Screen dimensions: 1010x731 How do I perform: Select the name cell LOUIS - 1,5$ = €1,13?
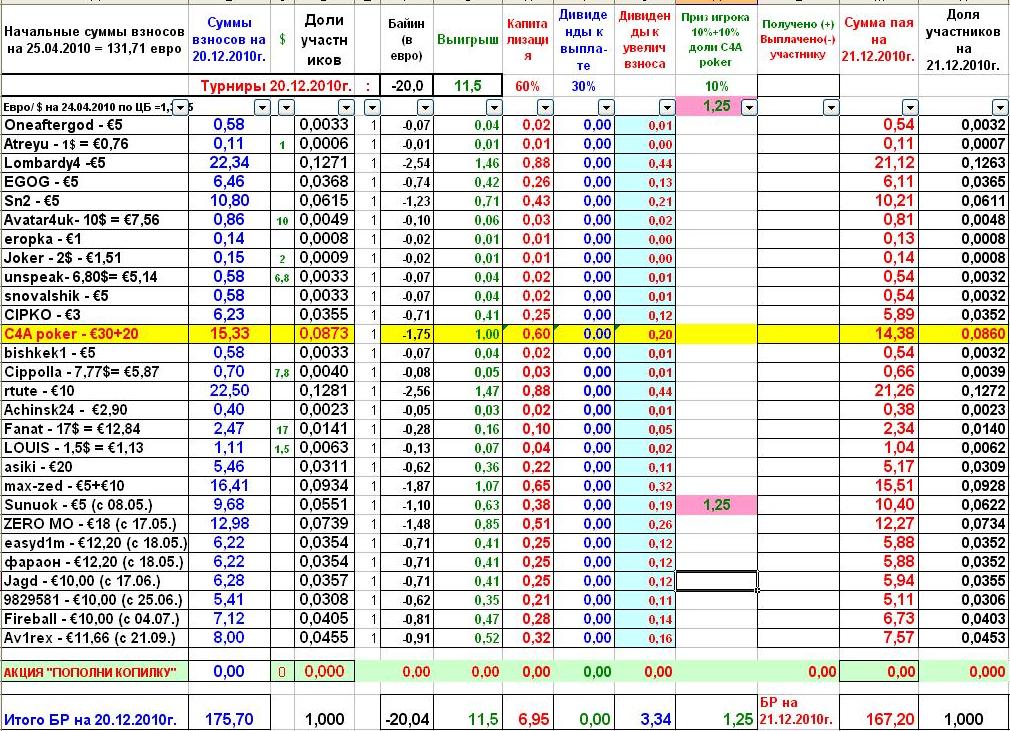pyautogui.click(x=95, y=448)
